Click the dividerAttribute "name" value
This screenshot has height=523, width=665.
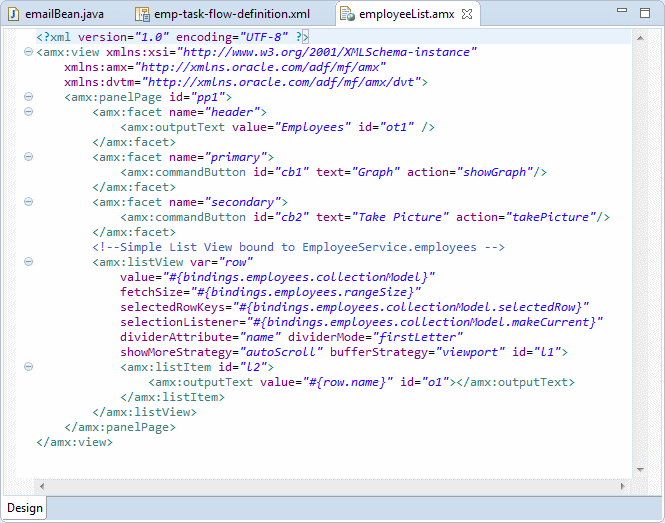260,337
